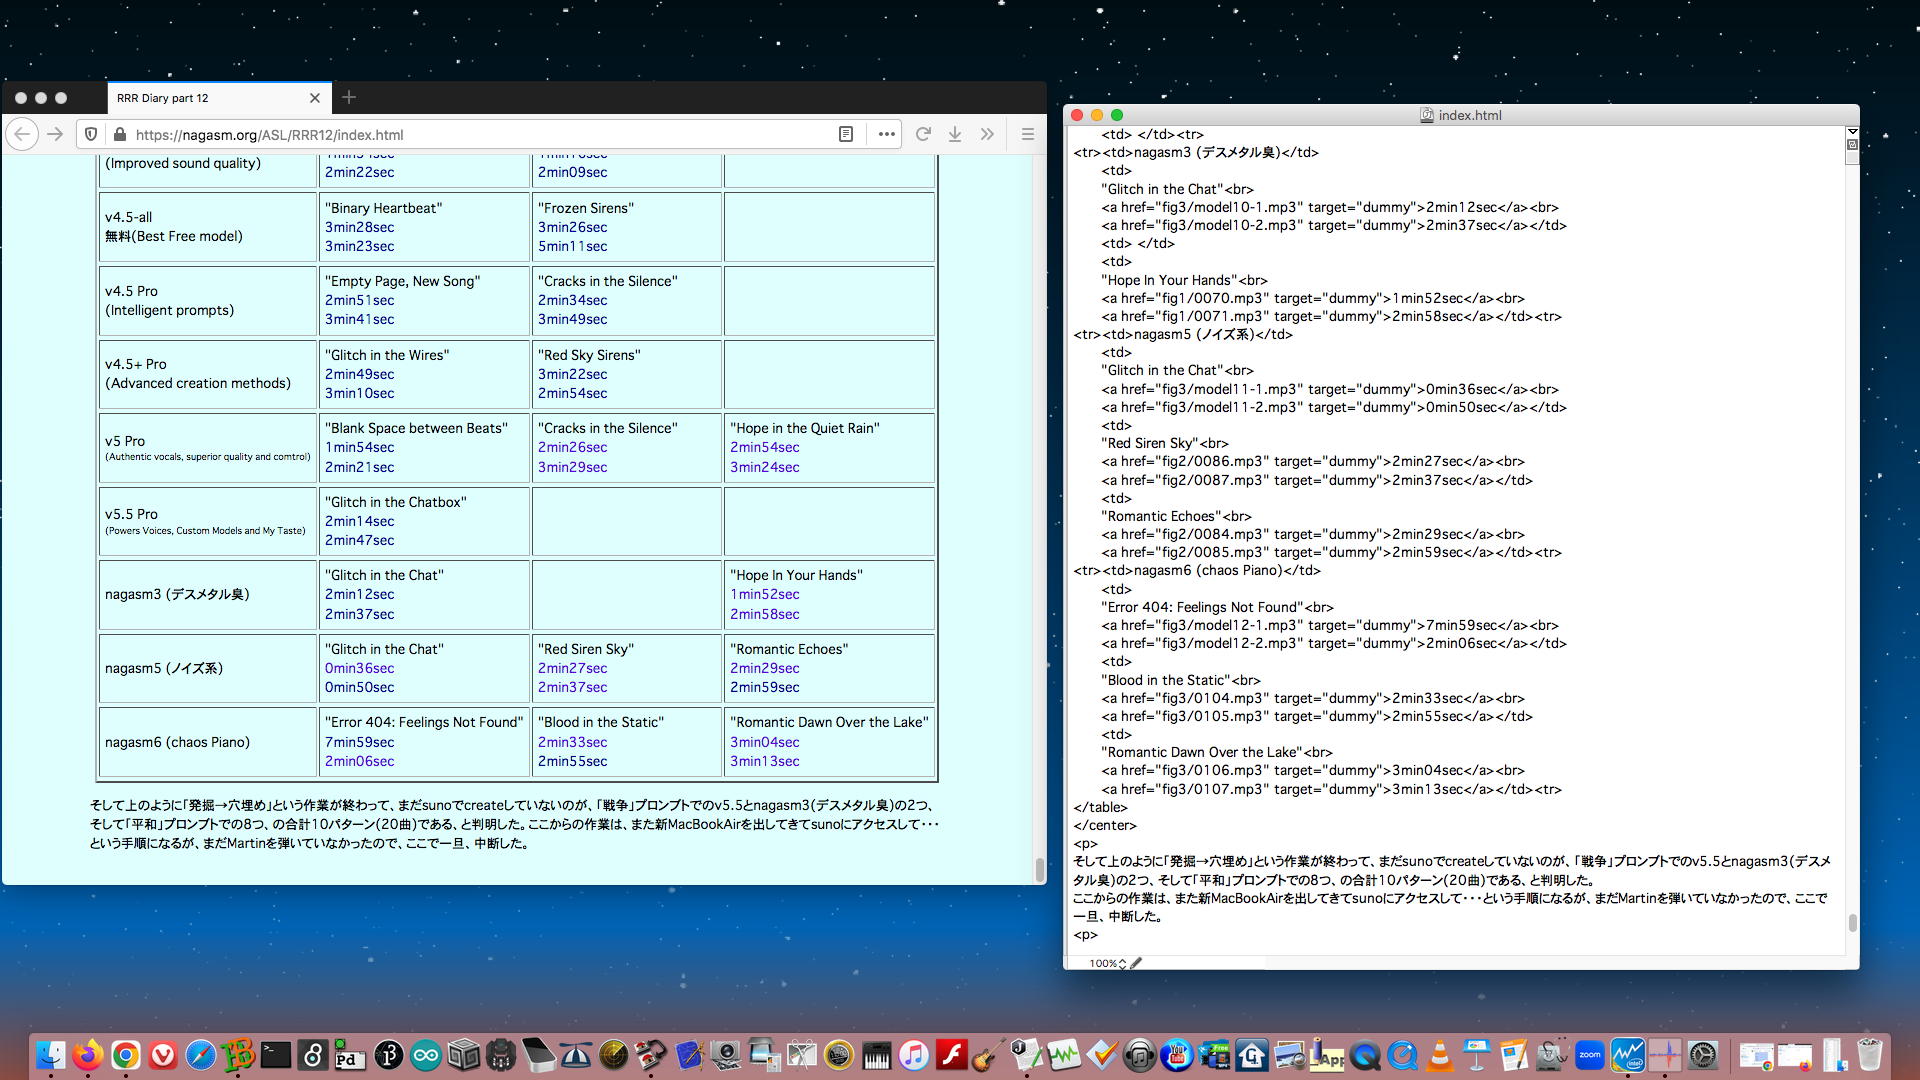Click the Firefox reload page icon

923,134
